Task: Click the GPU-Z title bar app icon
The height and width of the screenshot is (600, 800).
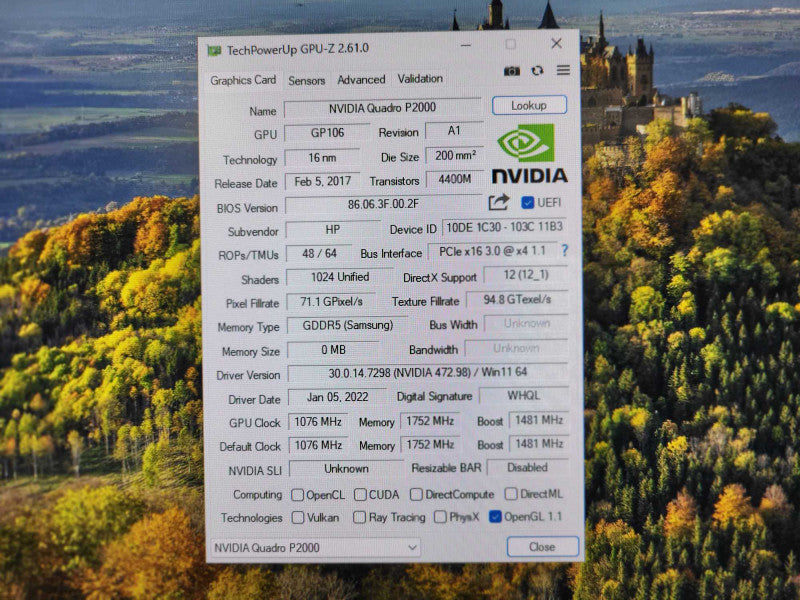Action: point(214,51)
